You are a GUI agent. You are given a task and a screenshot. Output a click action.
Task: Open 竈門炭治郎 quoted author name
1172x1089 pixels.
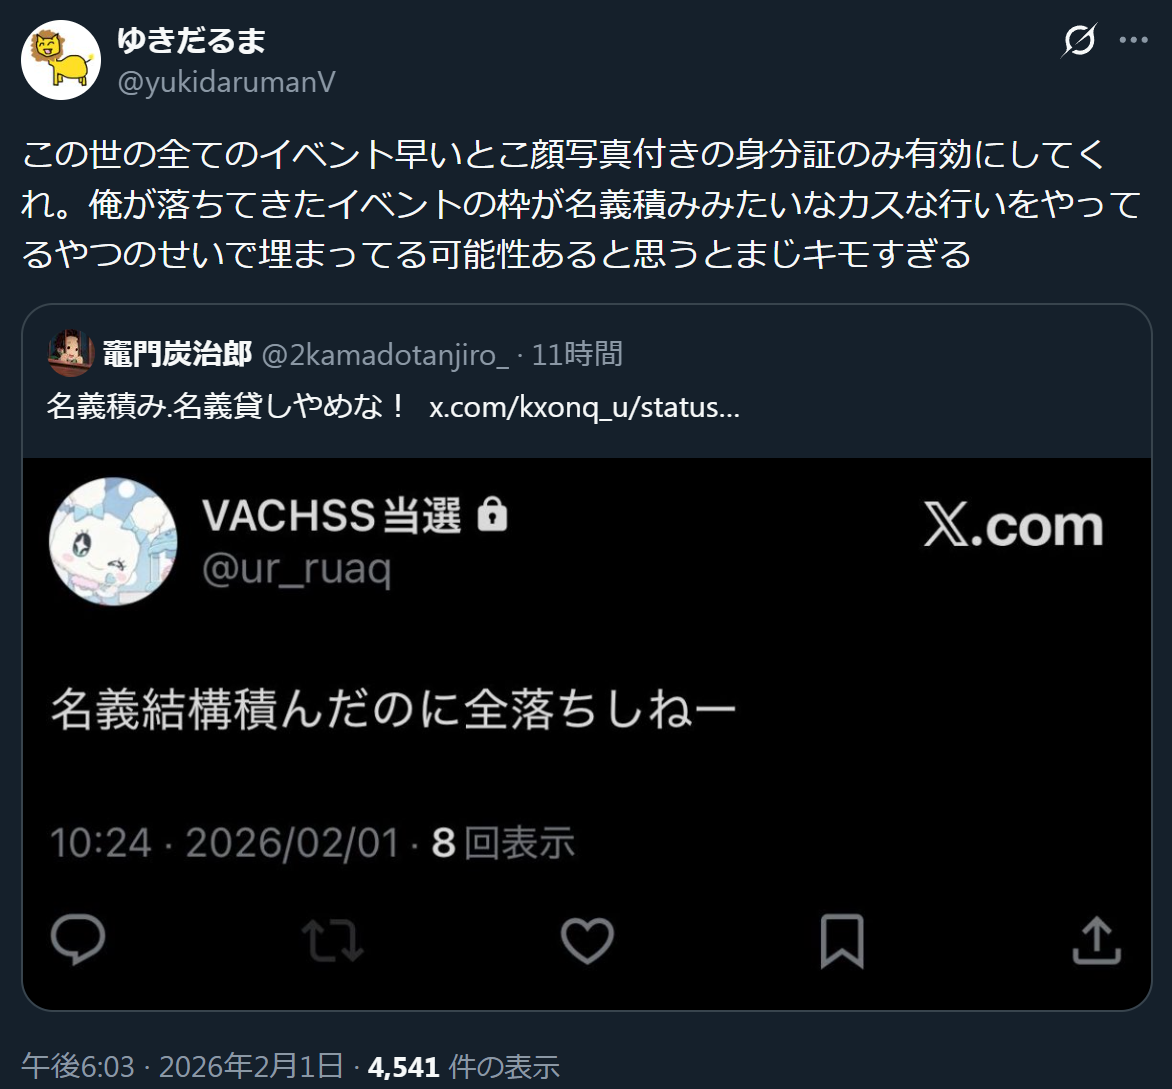click(x=177, y=354)
